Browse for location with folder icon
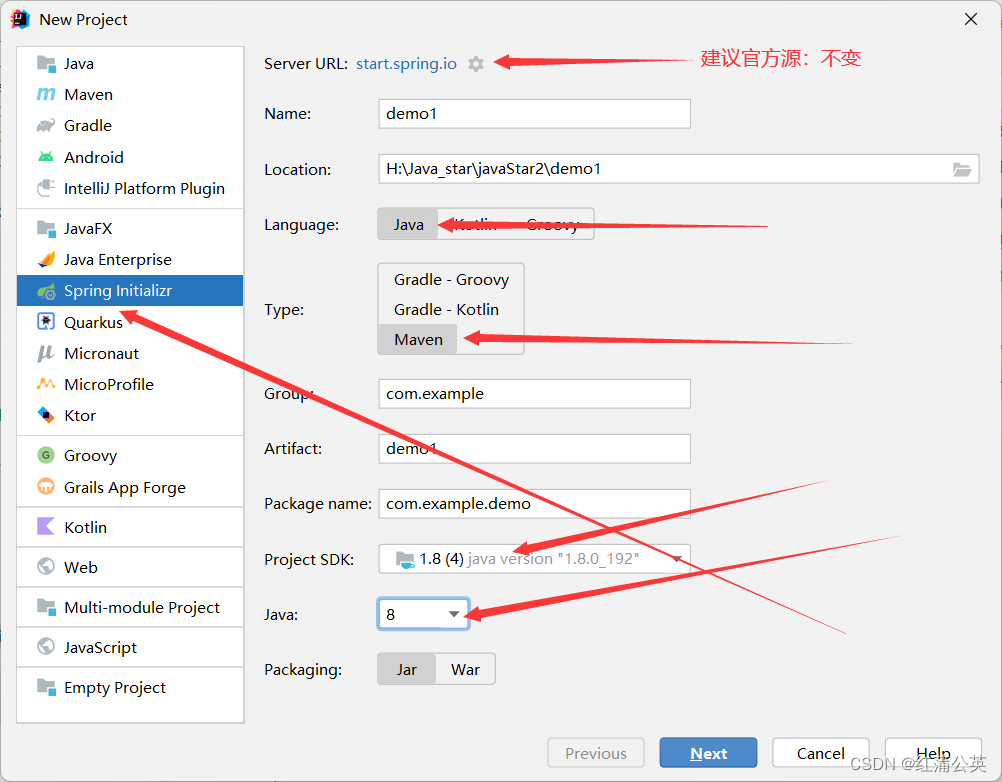This screenshot has width=1002, height=782. click(x=962, y=169)
